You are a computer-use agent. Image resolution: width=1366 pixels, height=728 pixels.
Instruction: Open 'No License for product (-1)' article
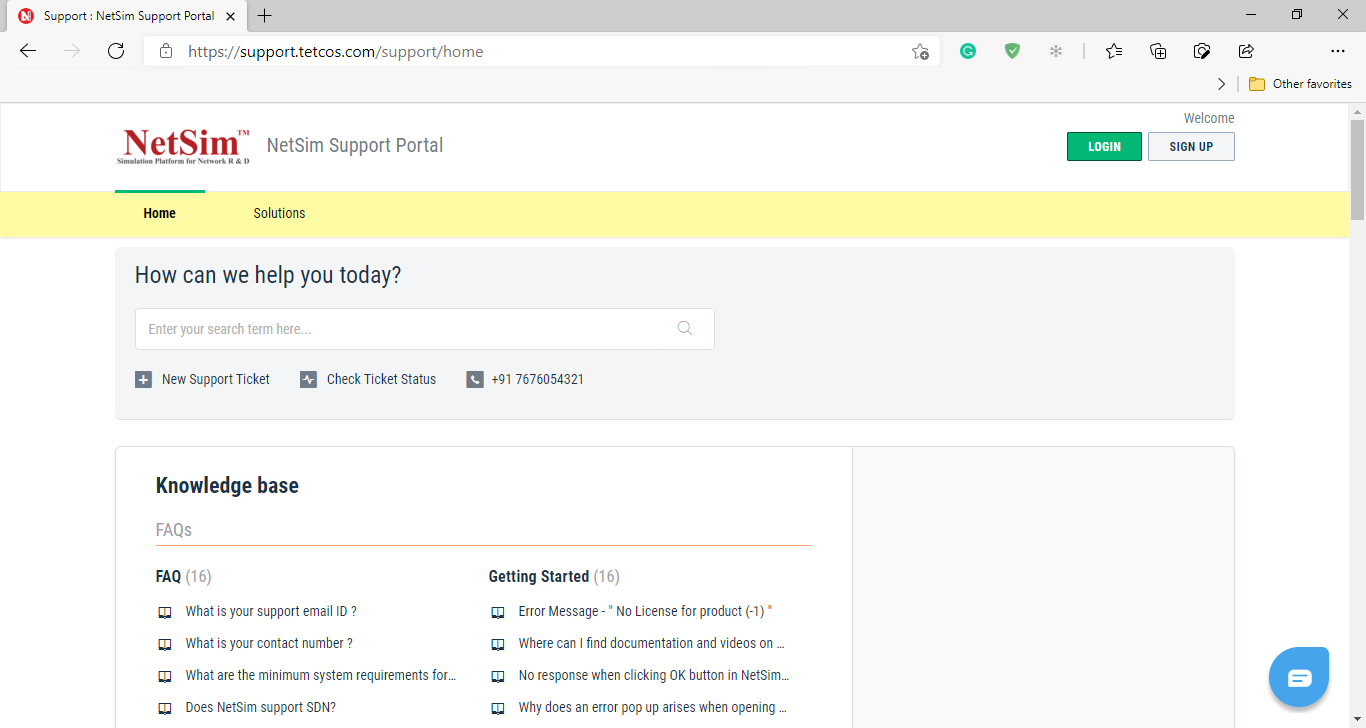tap(646, 611)
